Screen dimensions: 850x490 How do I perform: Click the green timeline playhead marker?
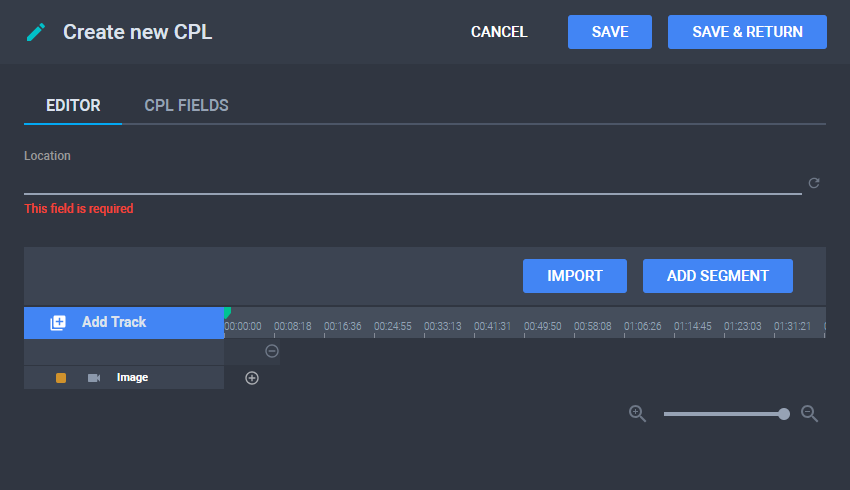(227, 312)
